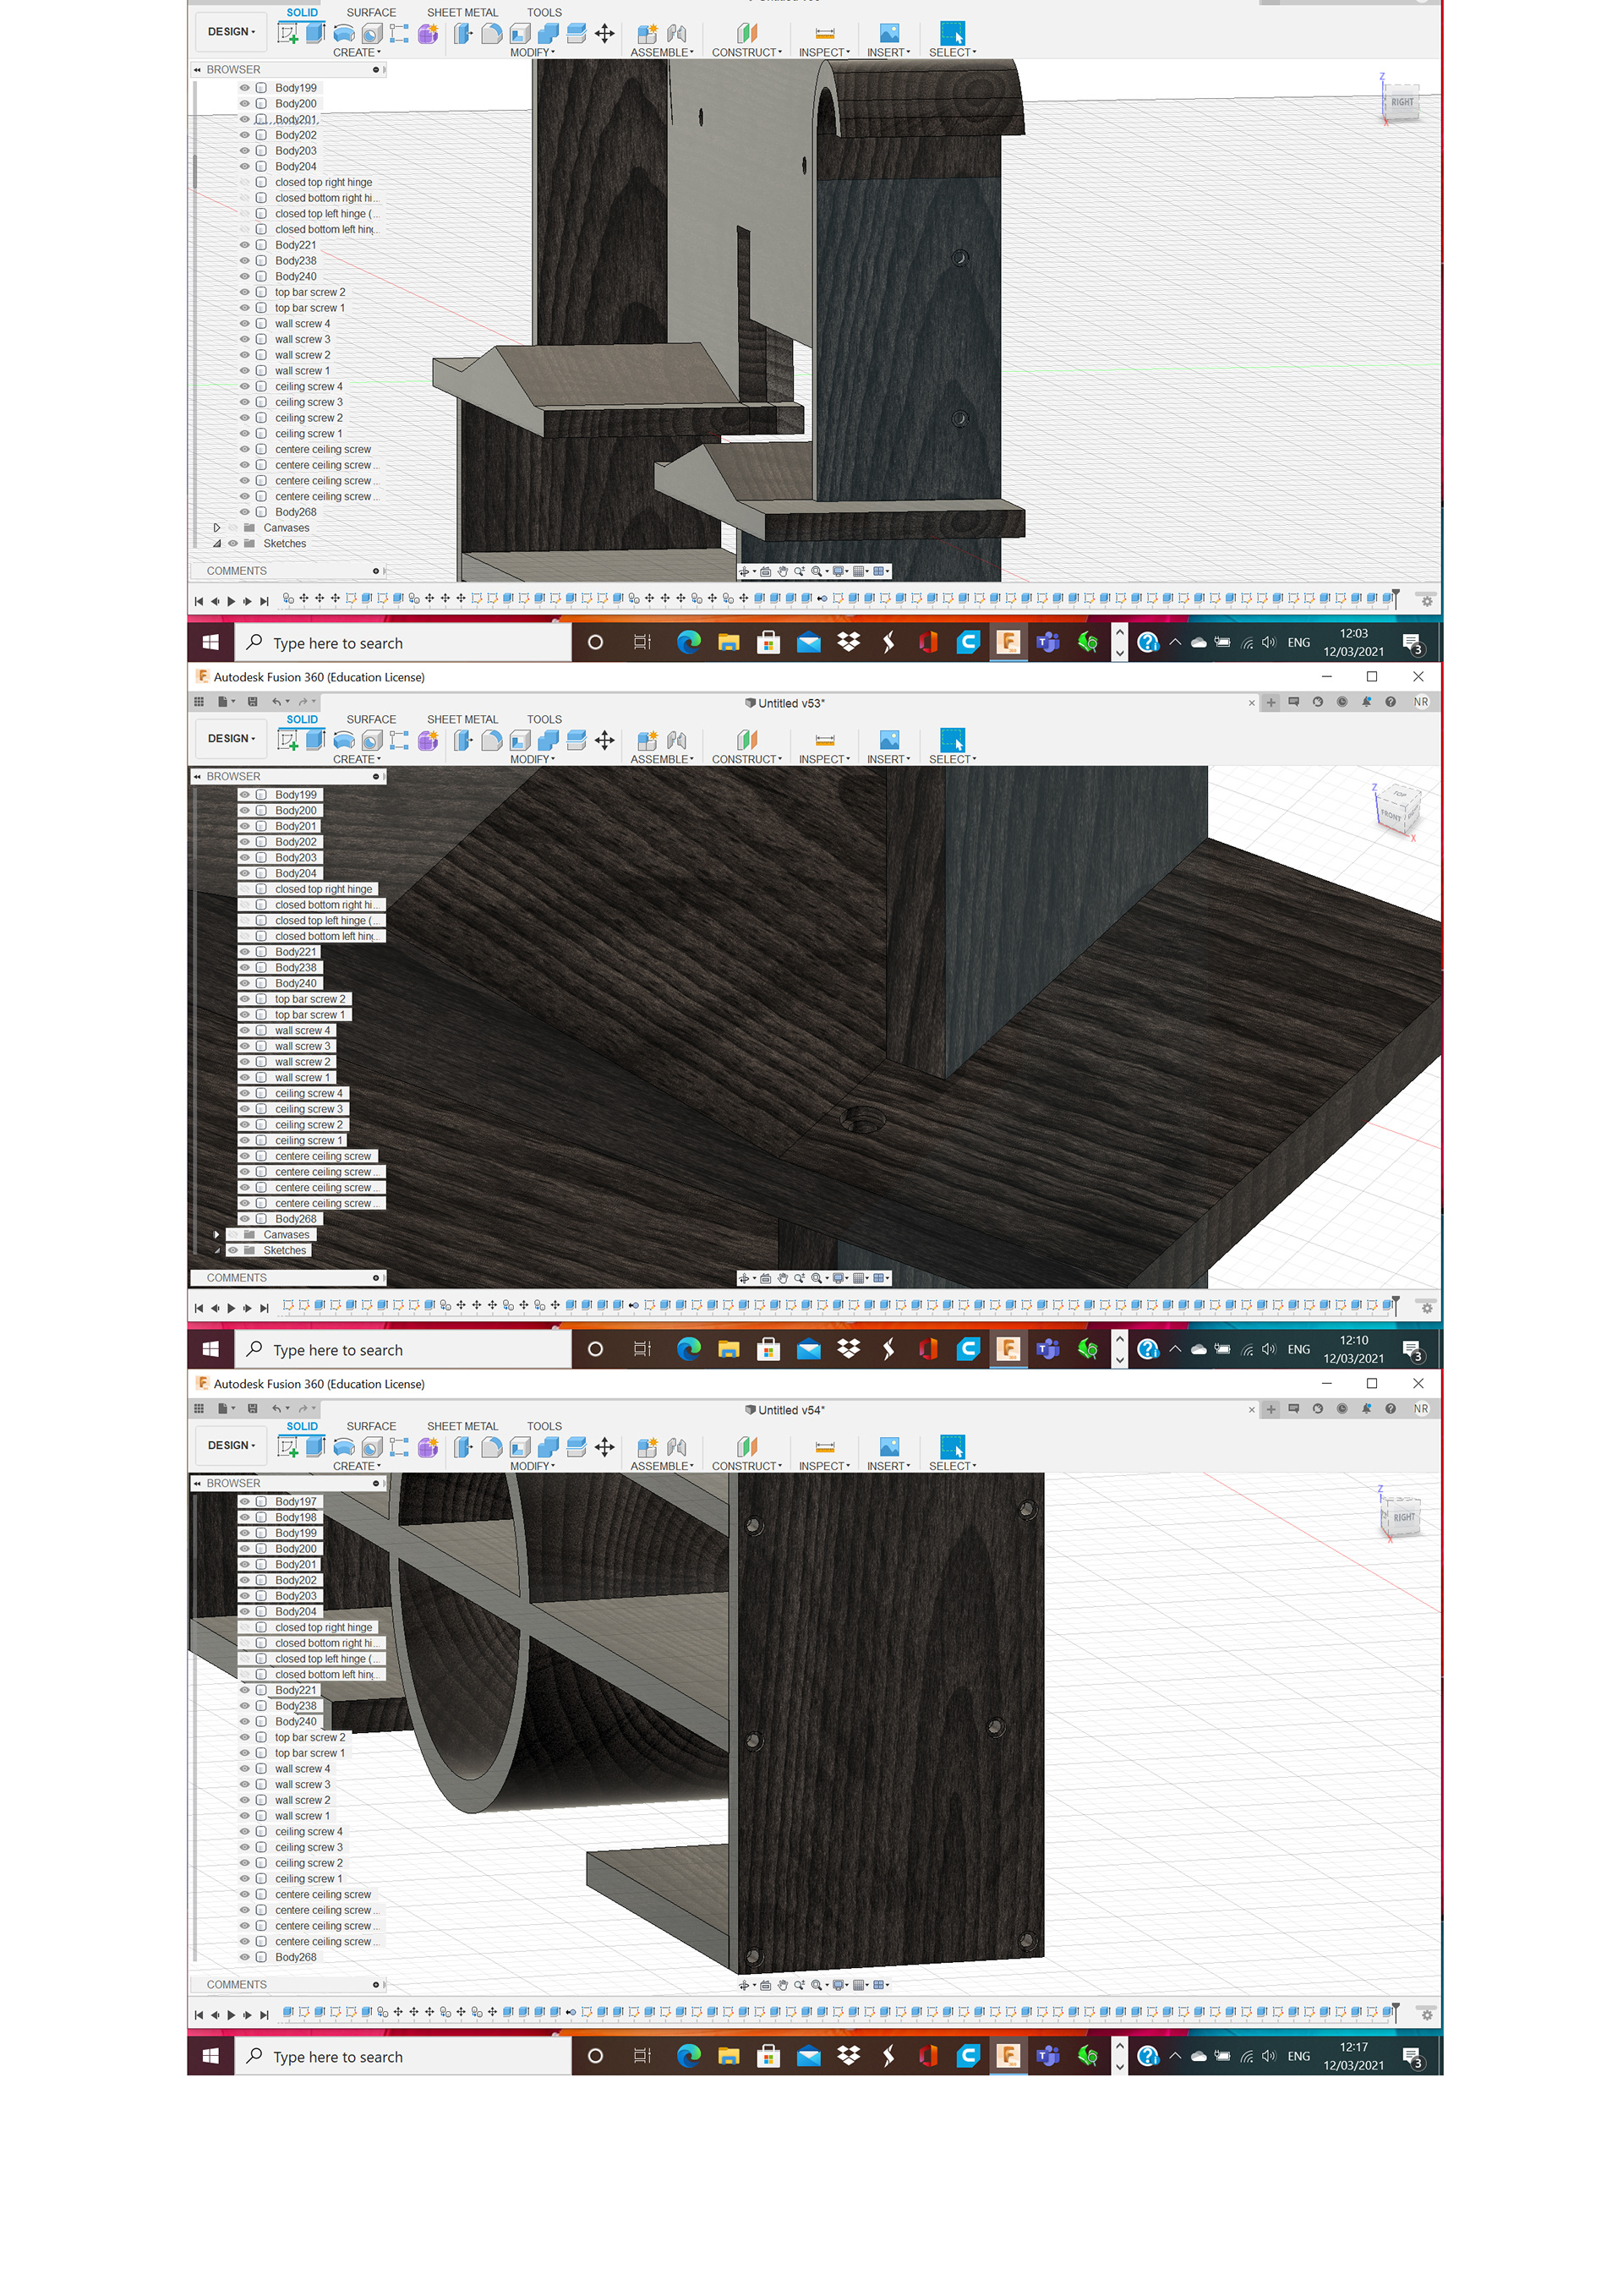Toggle Sketches folder visibility in top Fusion window
Viewport: 1623px width, 2296px height.
(x=233, y=544)
